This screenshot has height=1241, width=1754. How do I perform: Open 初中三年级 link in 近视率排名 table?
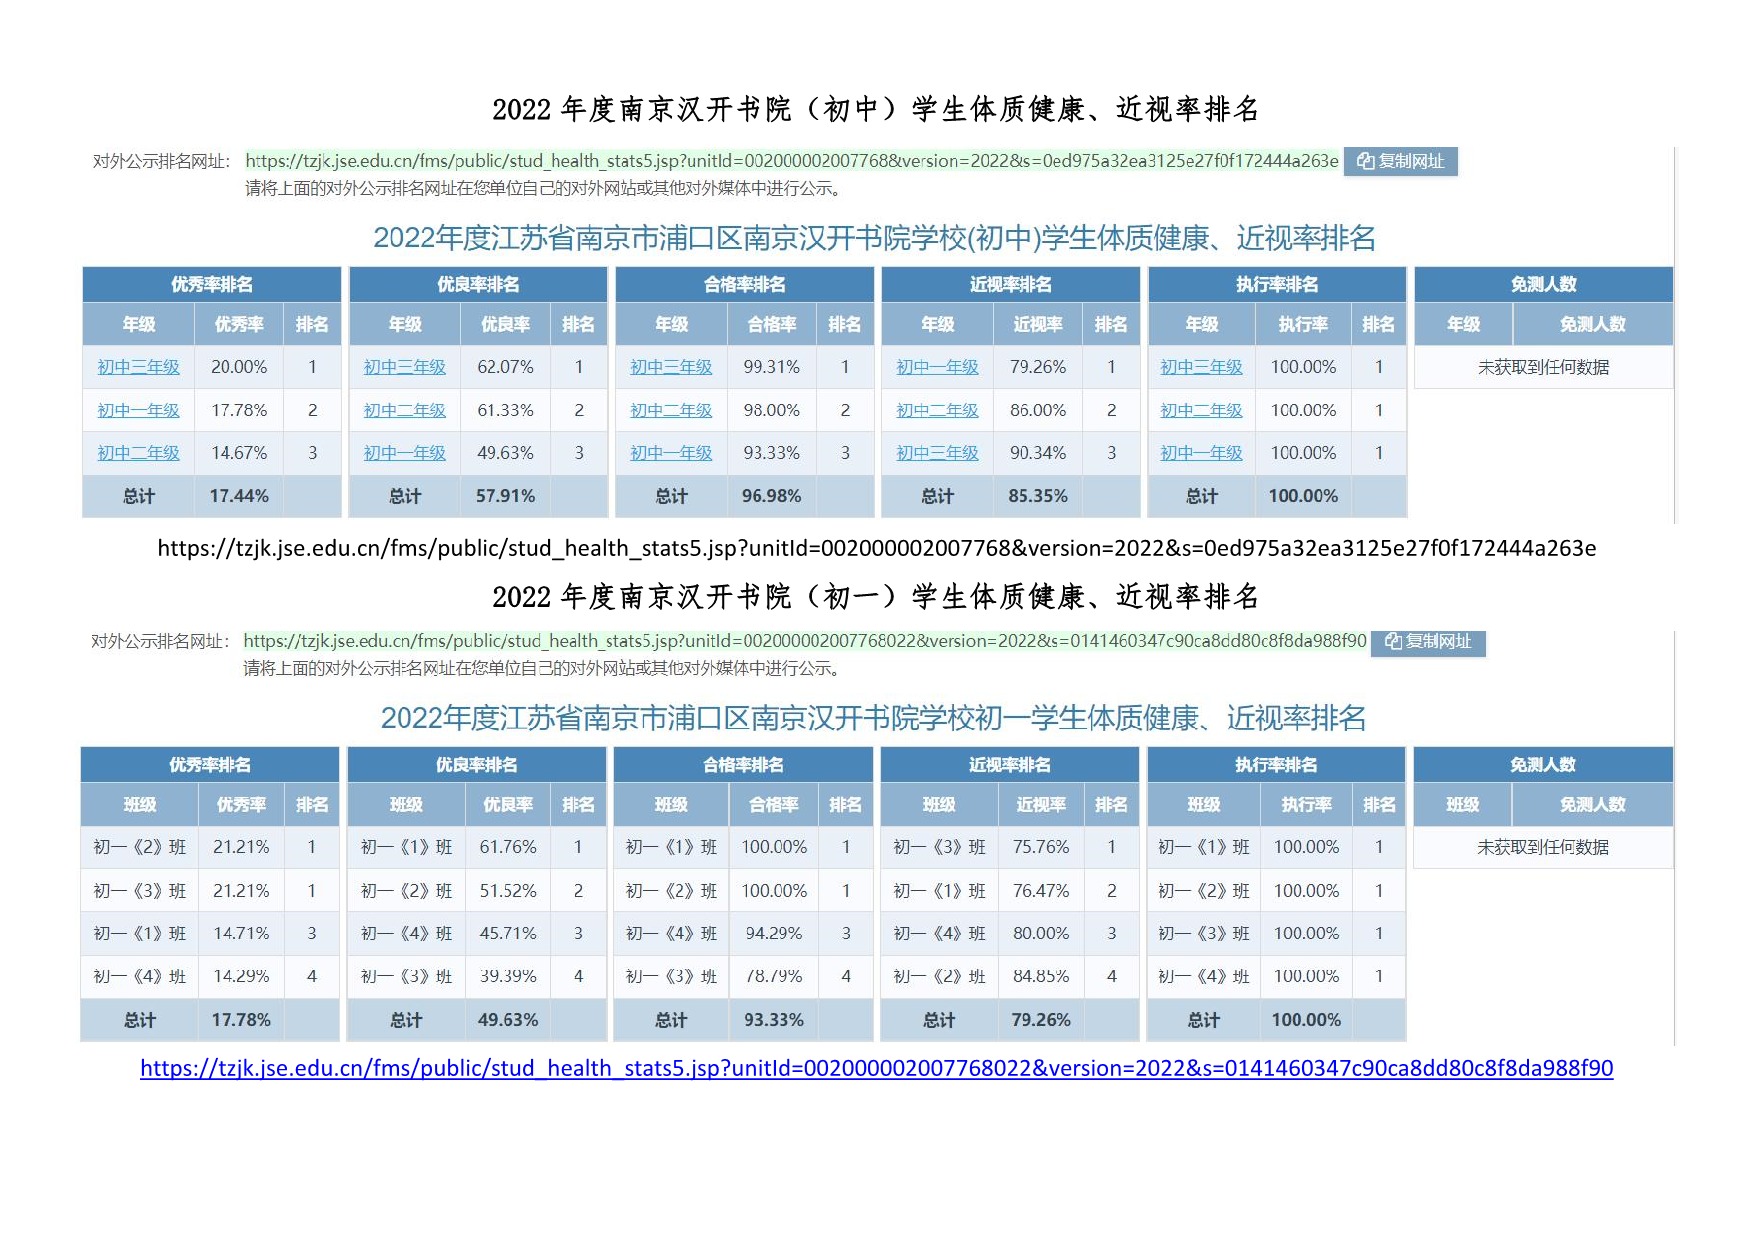tap(938, 453)
